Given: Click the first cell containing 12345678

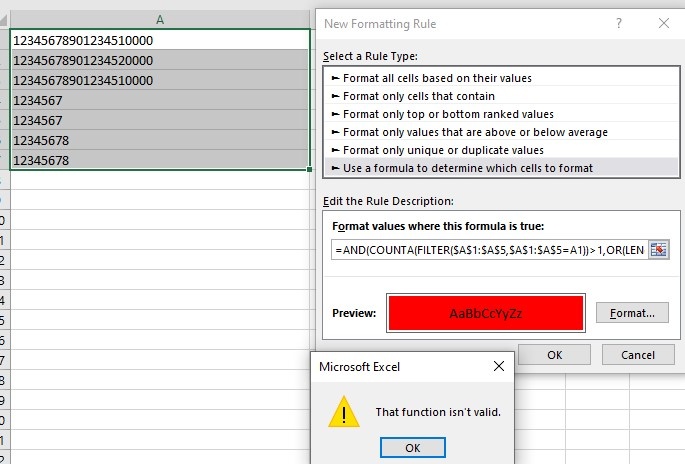Looking at the screenshot, I should [160, 141].
